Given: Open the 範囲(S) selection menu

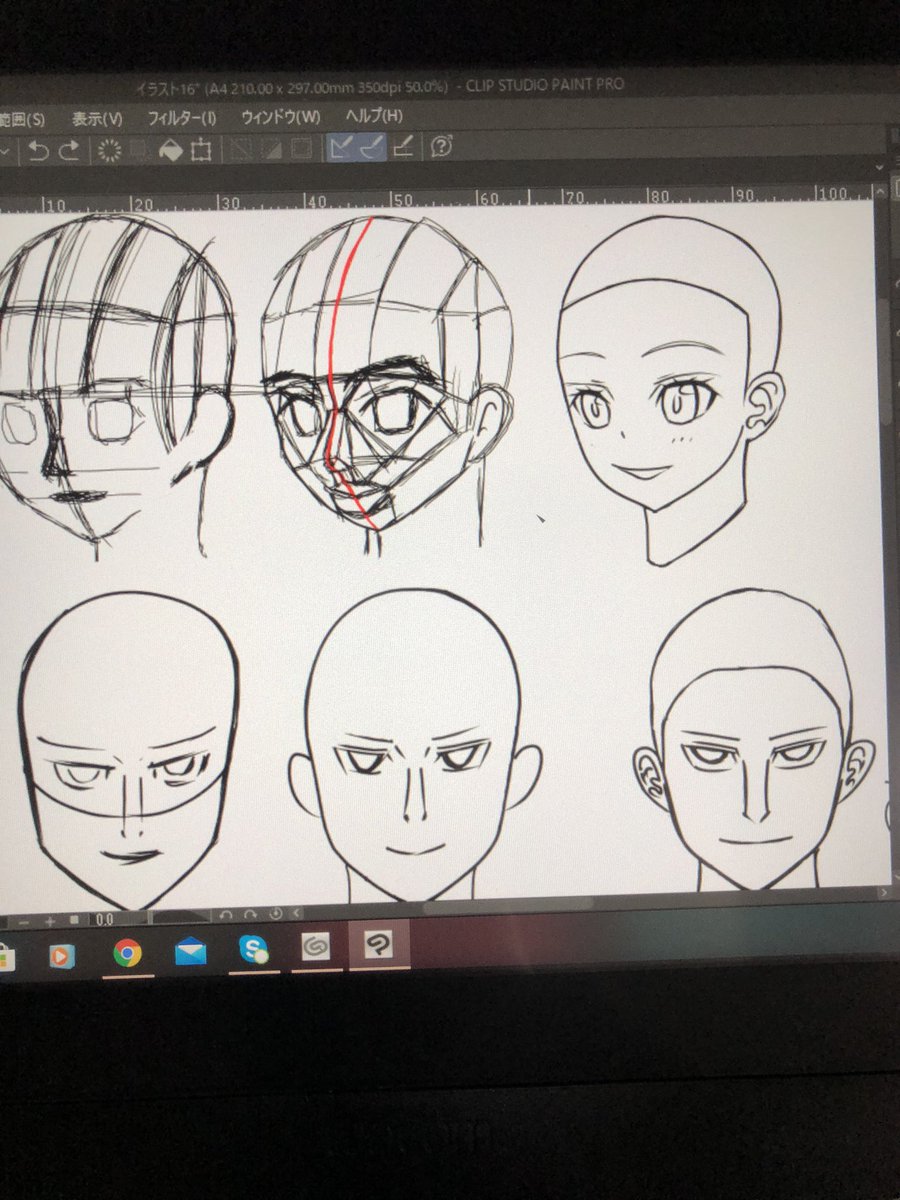Looking at the screenshot, I should [x=22, y=119].
